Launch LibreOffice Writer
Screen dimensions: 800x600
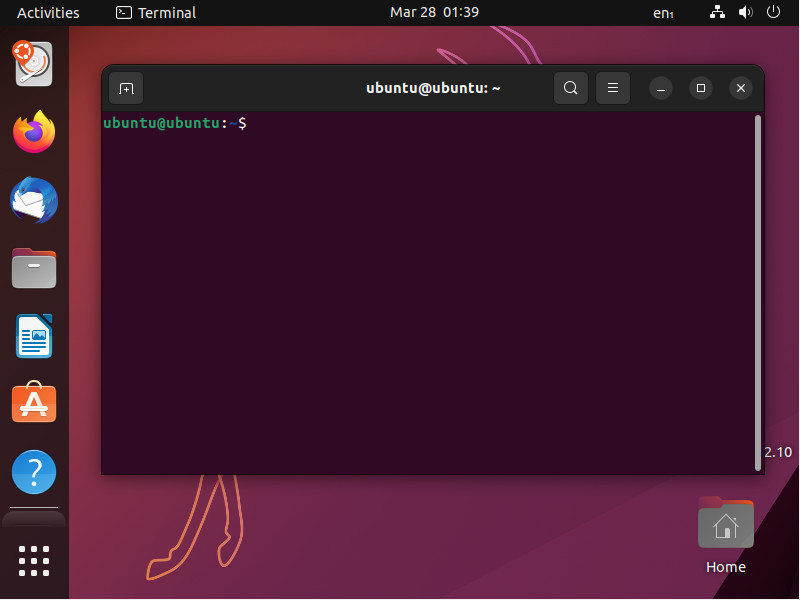coord(33,336)
